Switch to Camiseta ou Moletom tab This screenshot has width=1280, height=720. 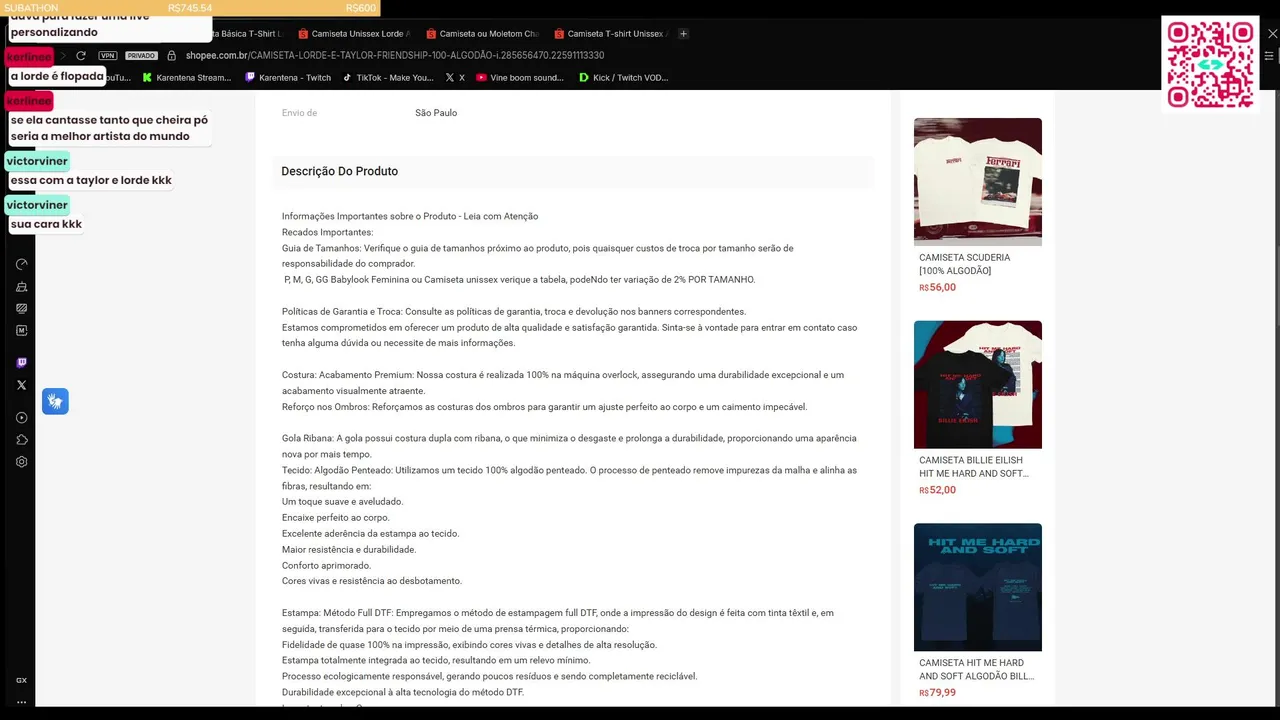click(x=482, y=34)
